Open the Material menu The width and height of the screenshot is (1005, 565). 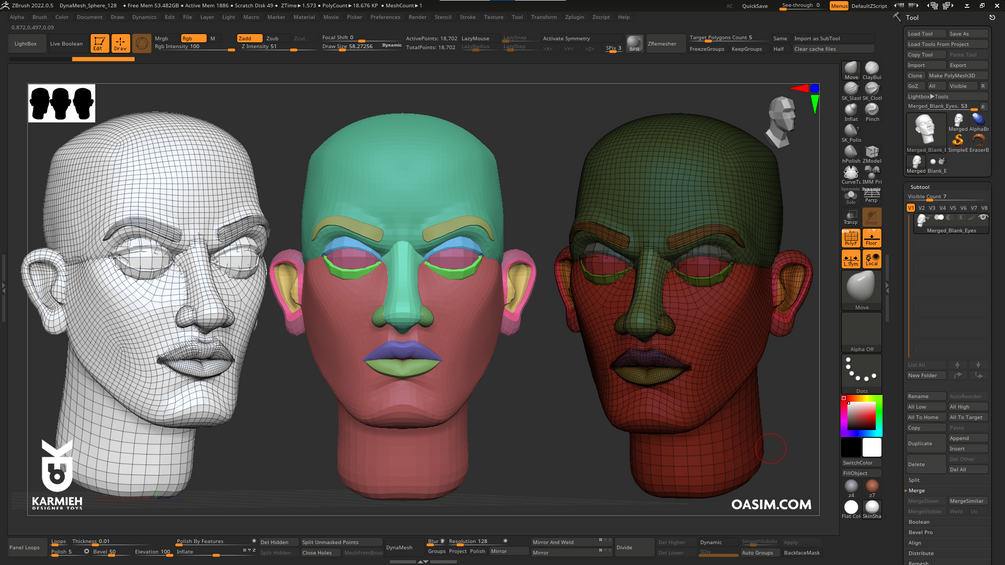click(304, 17)
